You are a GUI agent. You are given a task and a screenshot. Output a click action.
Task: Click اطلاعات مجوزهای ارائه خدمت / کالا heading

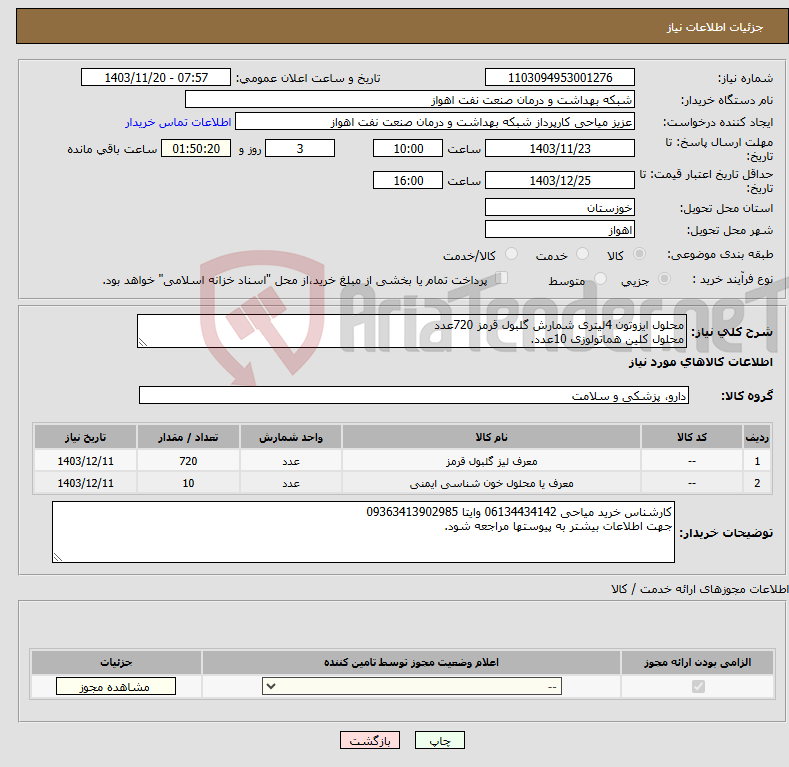click(699, 588)
